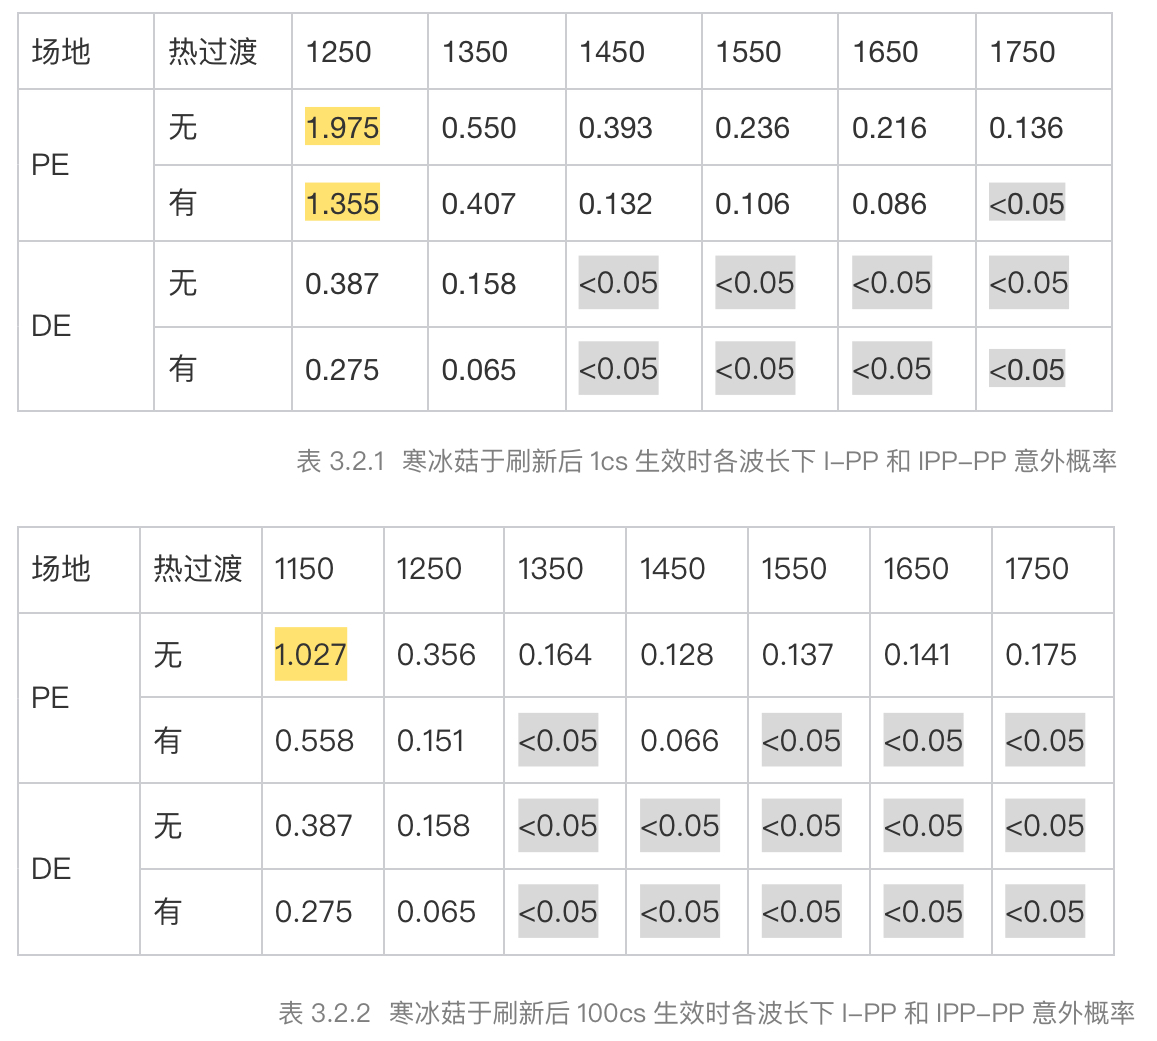Click the yellow highlighted 1.975 cell
The width and height of the screenshot is (1157, 1041).
342,128
